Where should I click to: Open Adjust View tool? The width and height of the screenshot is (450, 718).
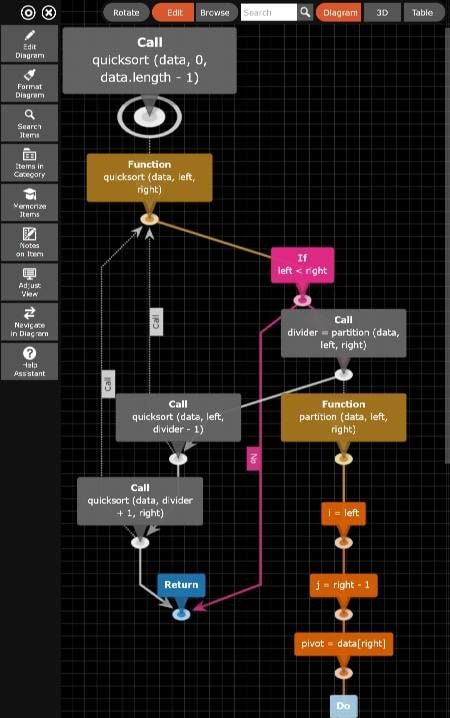30,283
